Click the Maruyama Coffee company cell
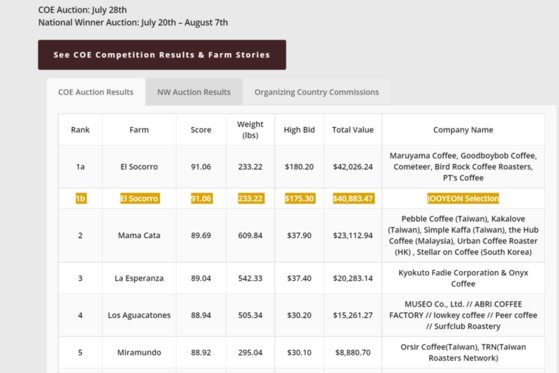The height and width of the screenshot is (373, 559). [463, 167]
